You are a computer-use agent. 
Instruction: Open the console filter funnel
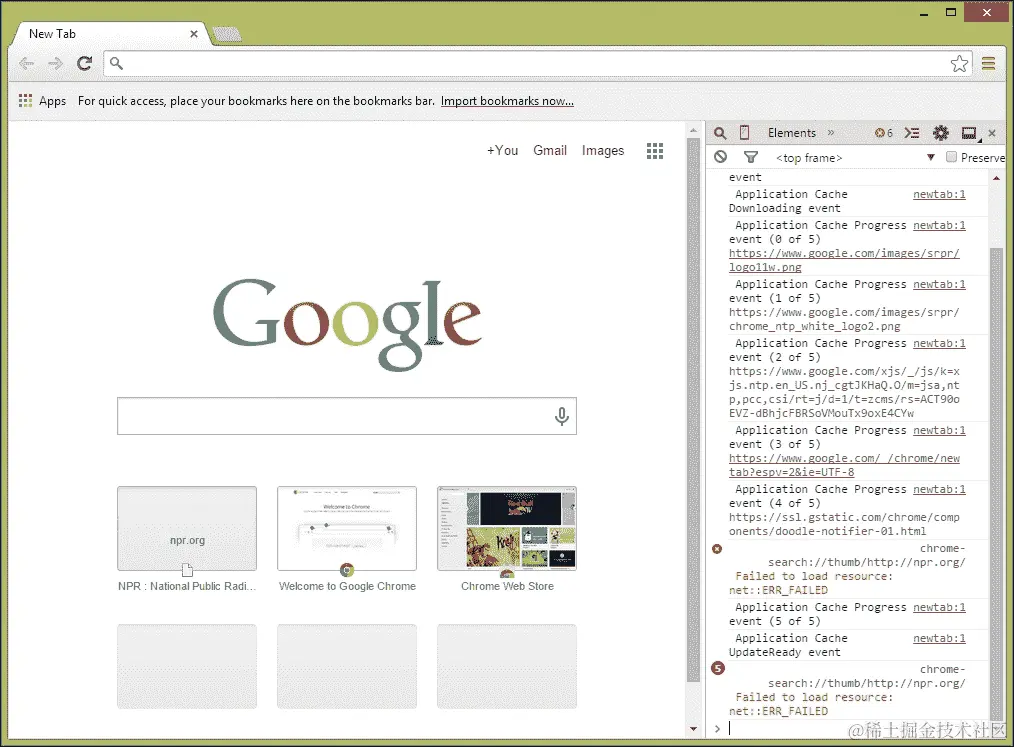coord(750,157)
